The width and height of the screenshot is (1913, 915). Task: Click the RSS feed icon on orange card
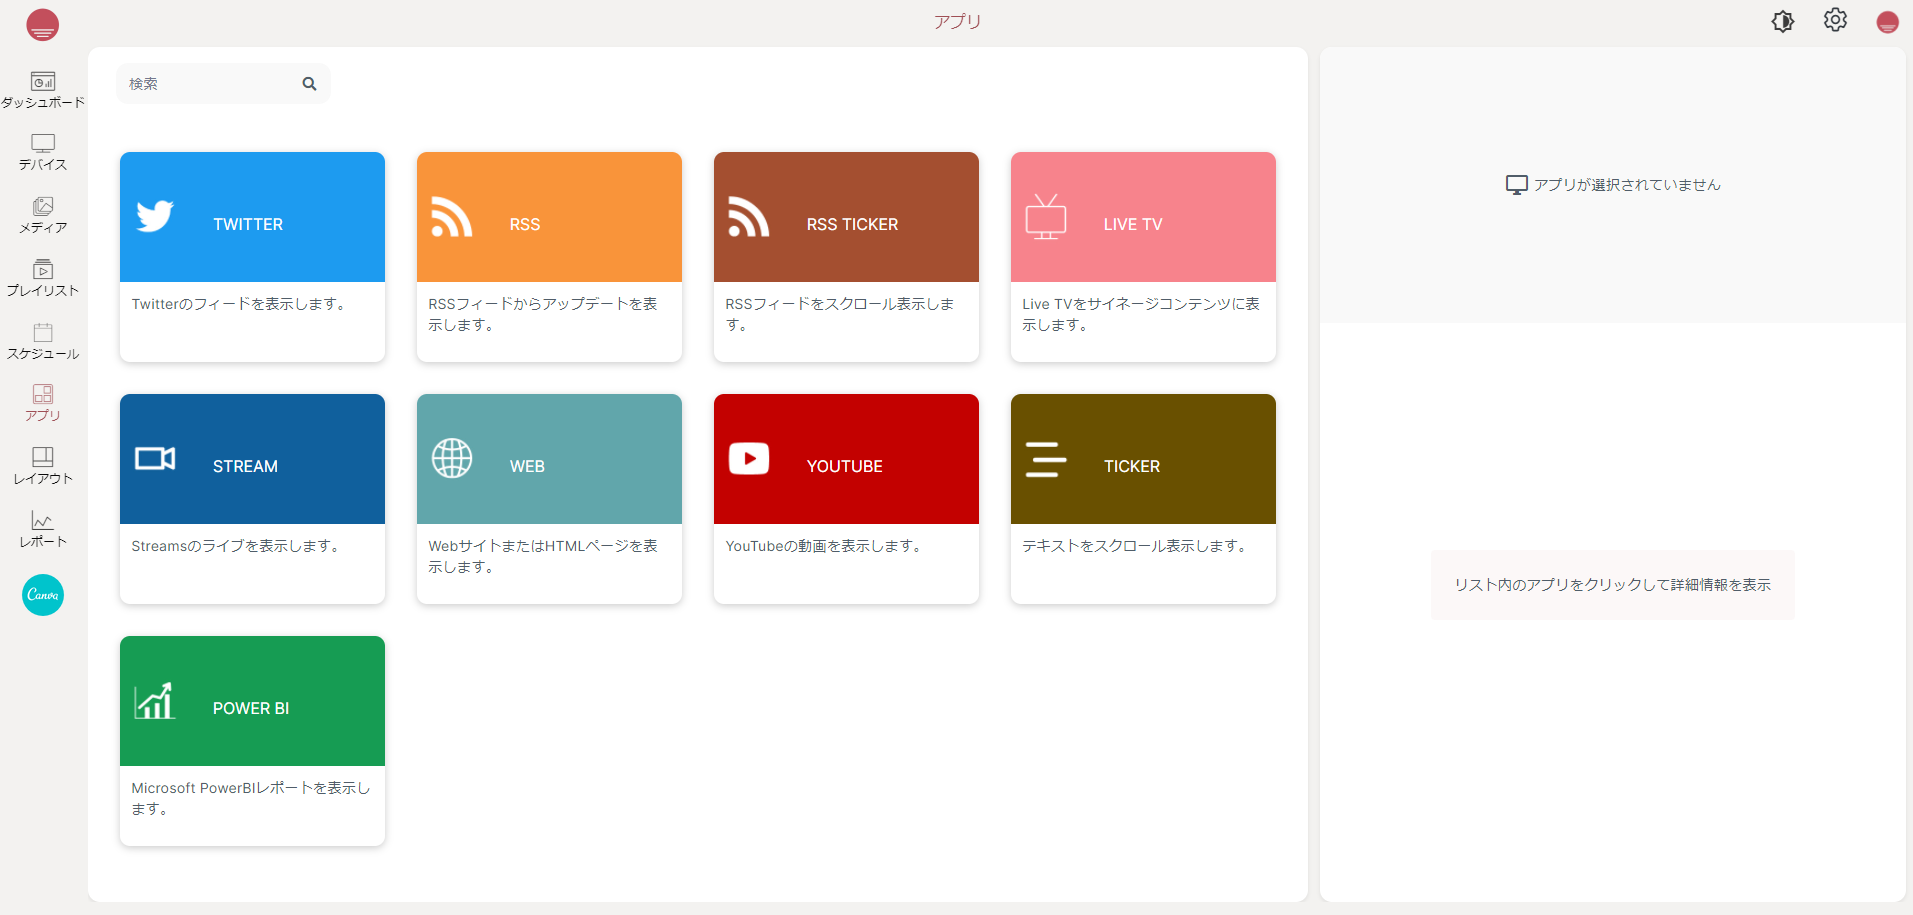[452, 217]
